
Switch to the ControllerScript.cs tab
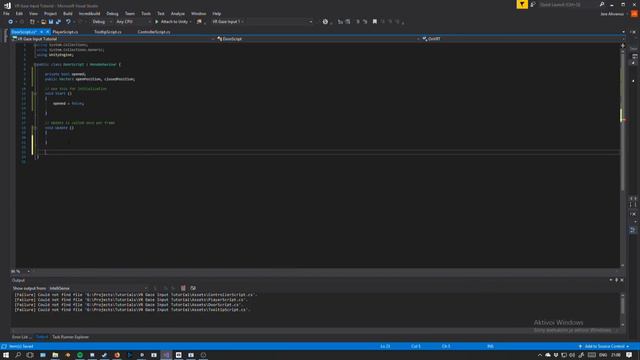154,32
